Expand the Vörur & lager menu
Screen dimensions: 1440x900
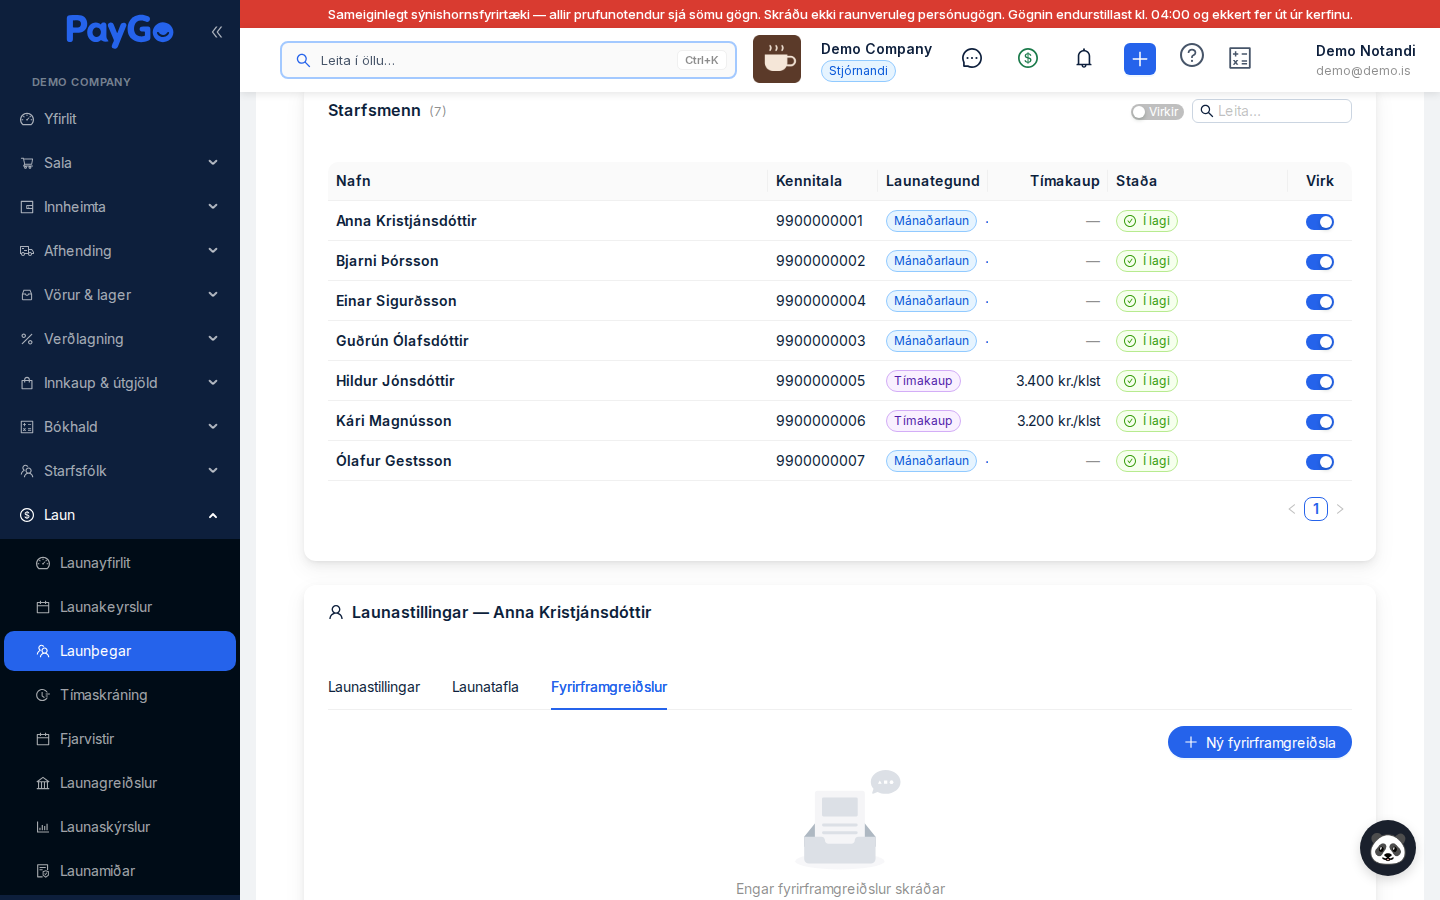click(x=120, y=295)
